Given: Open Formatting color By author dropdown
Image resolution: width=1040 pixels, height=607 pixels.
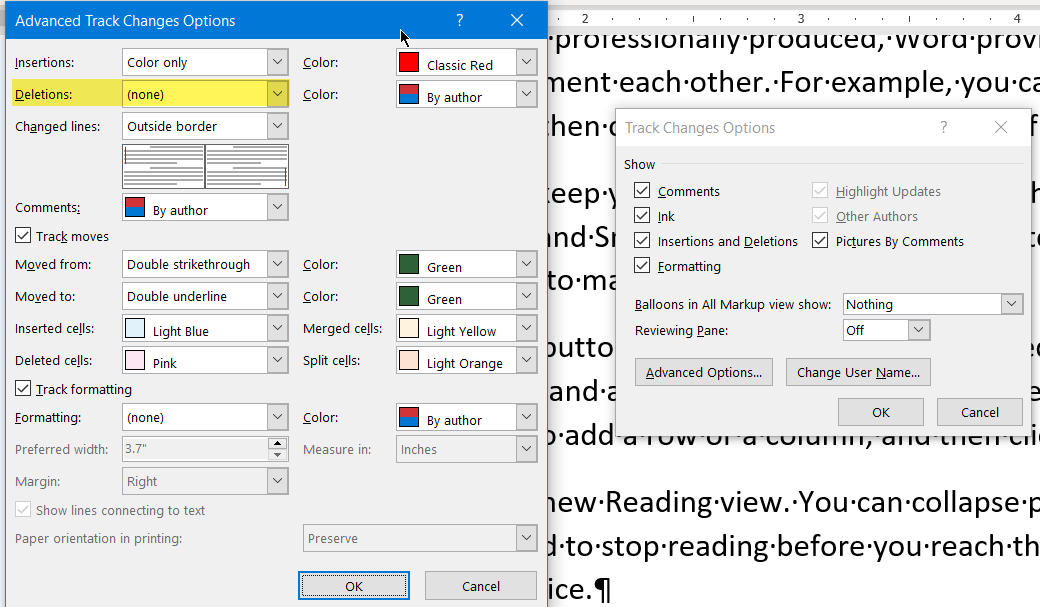Looking at the screenshot, I should point(466,417).
